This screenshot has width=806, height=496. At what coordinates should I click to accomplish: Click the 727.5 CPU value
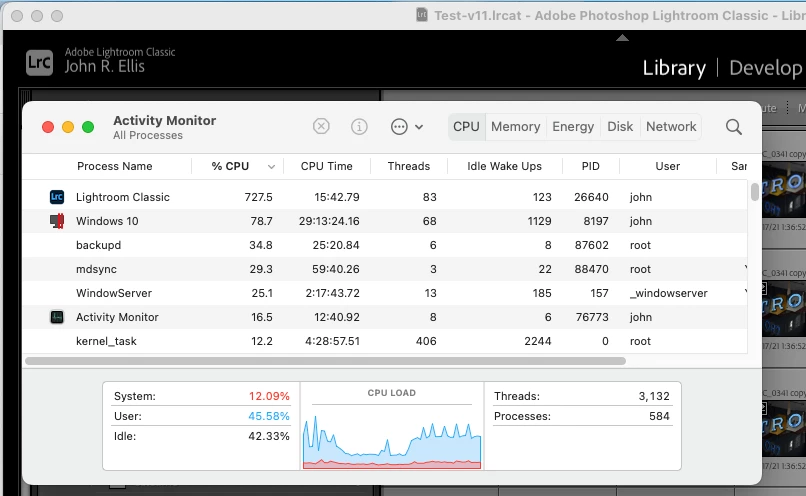click(258, 197)
